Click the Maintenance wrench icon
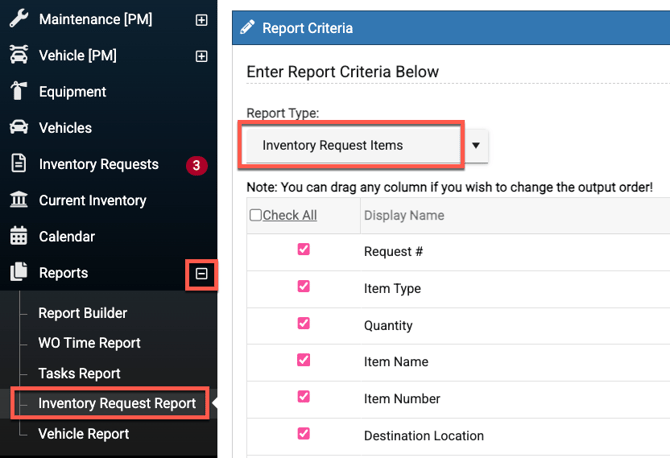 (x=18, y=19)
